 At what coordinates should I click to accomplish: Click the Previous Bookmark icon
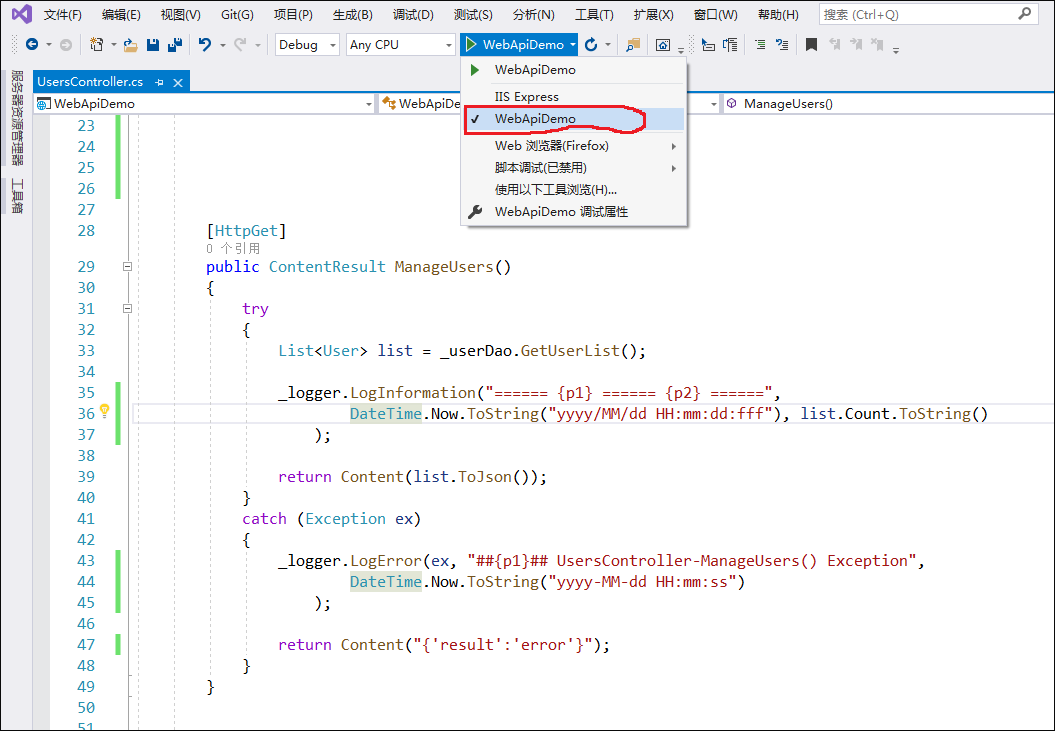point(834,44)
